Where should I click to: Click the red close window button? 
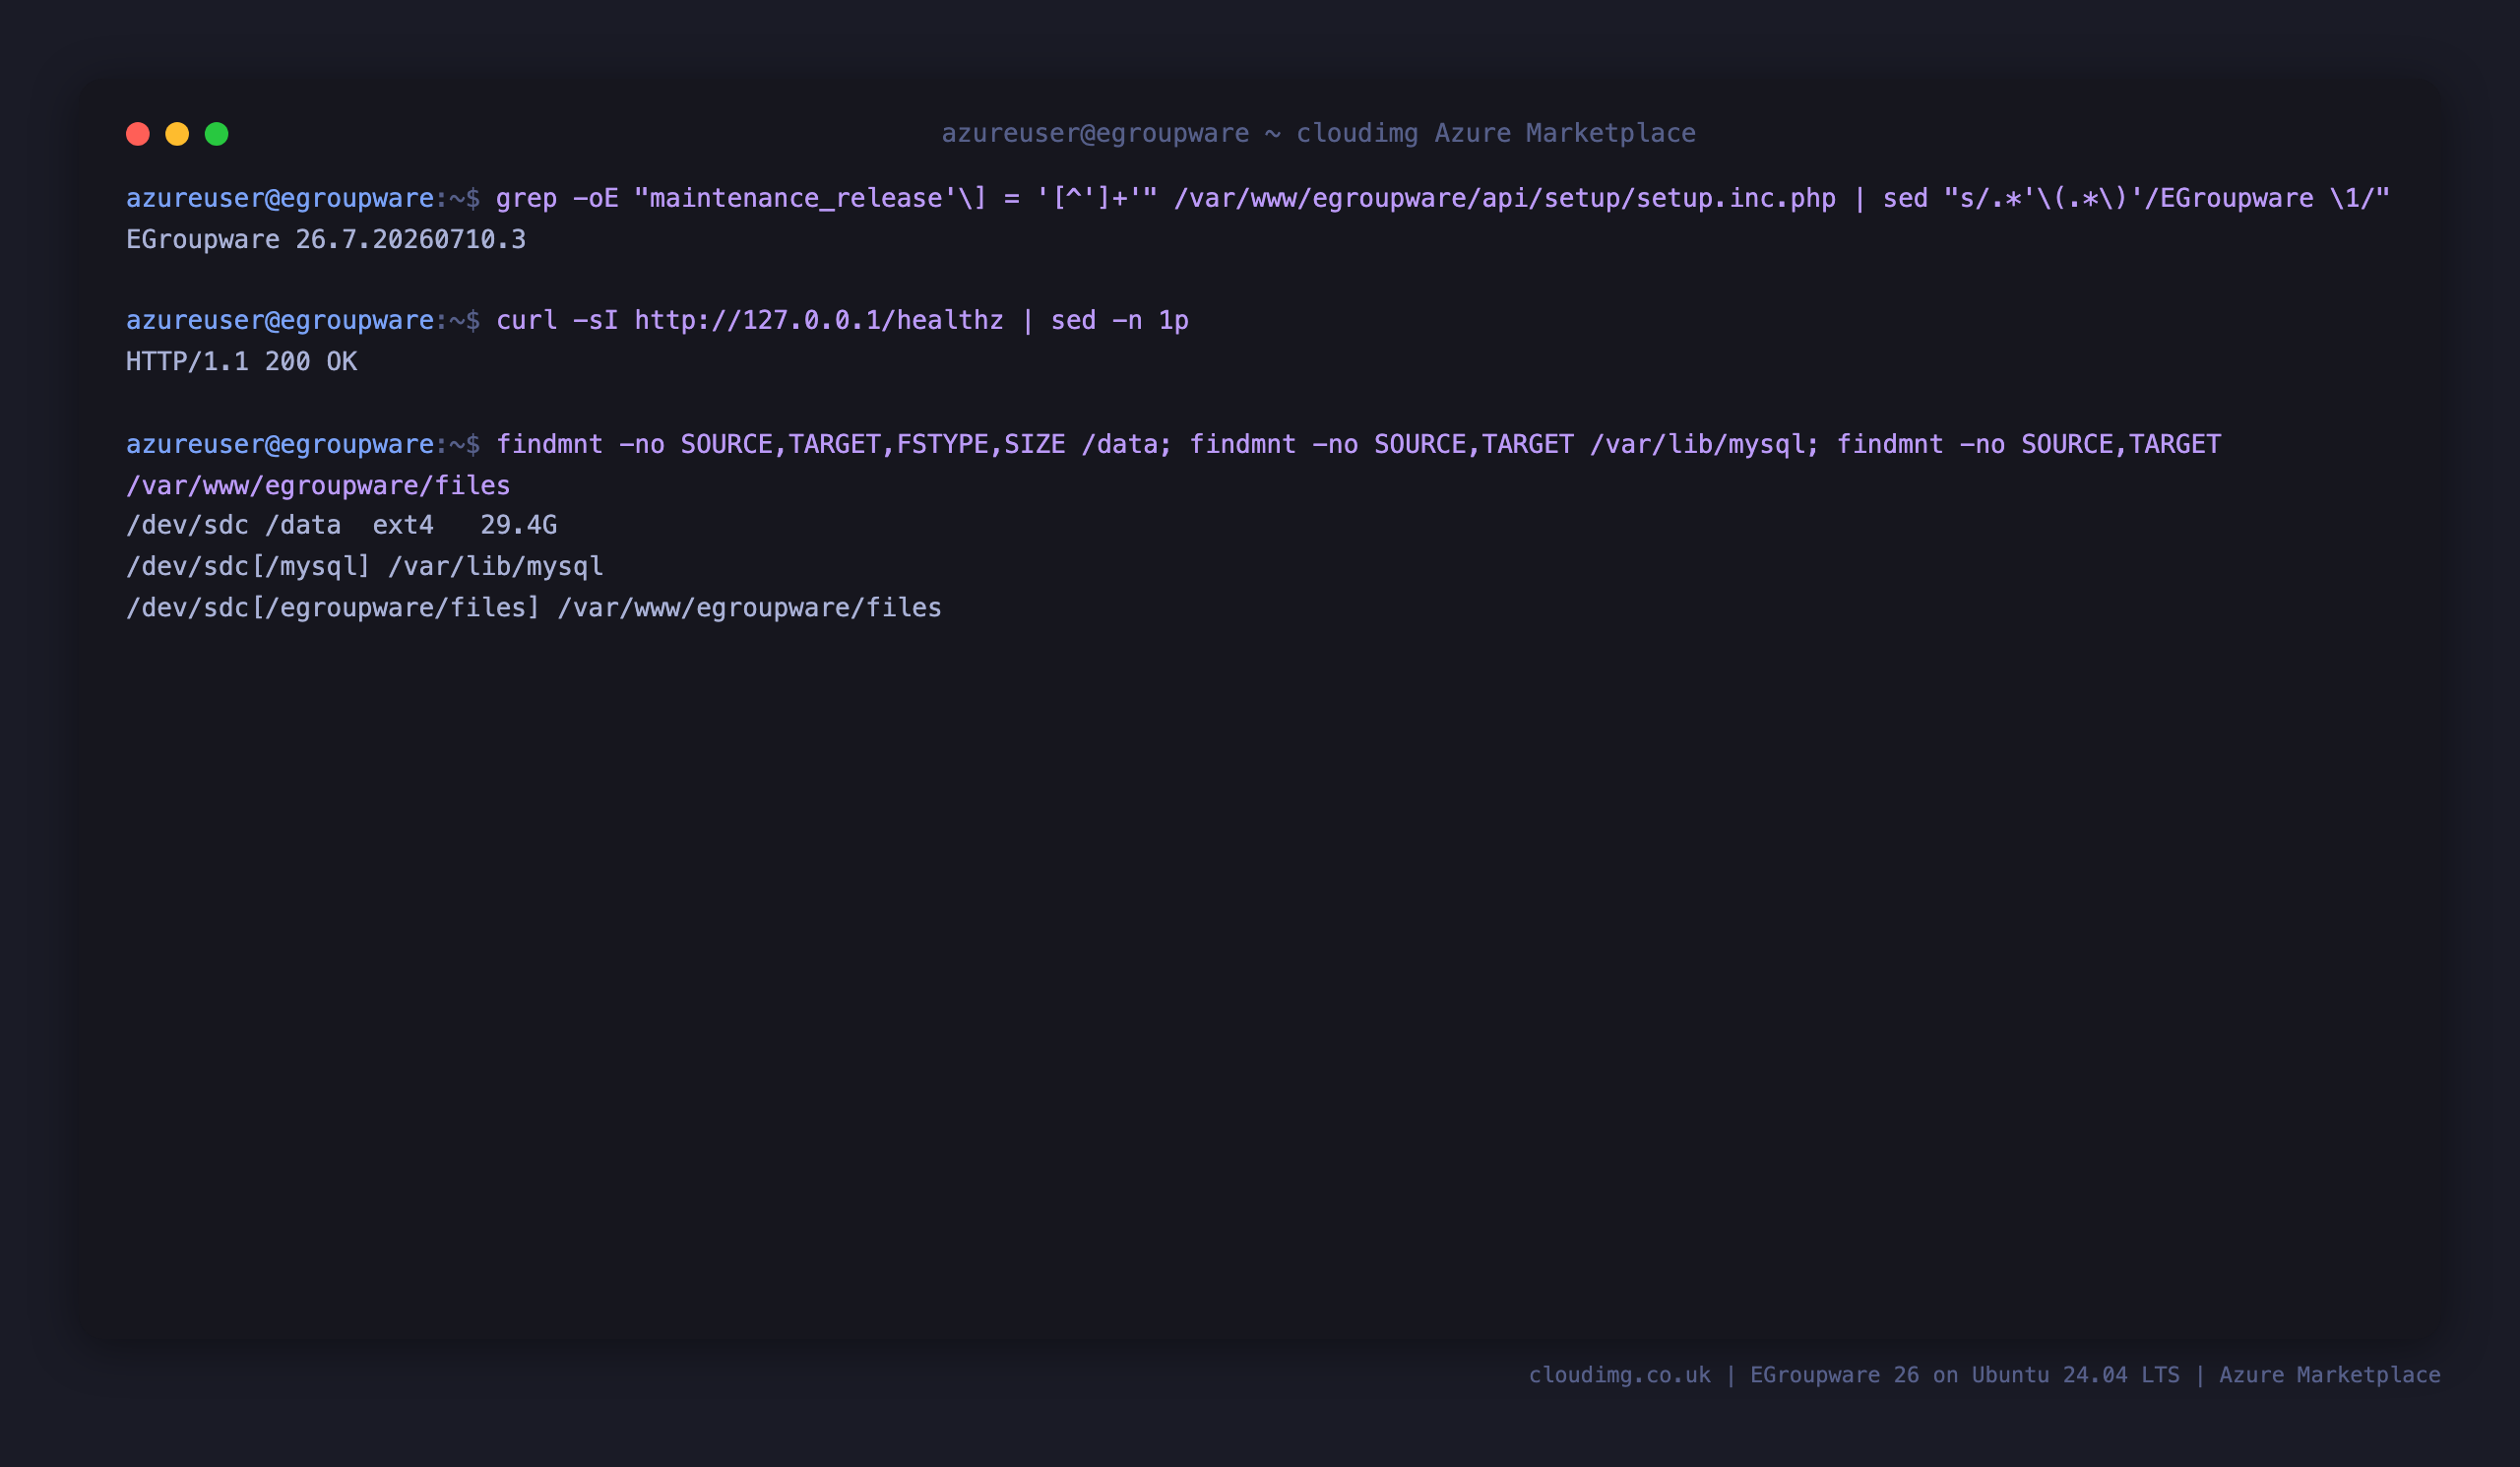138,134
